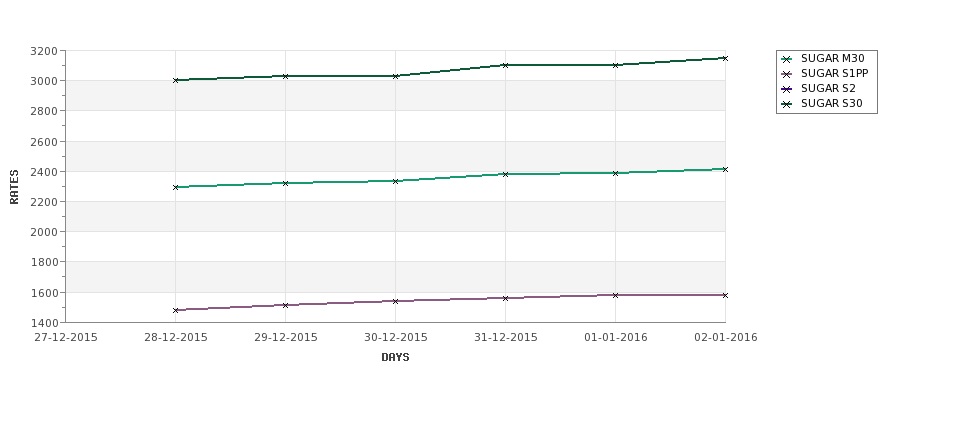Click the SUGAR S1PP legend marker icon
The image size is (975, 429).
(x=787, y=74)
